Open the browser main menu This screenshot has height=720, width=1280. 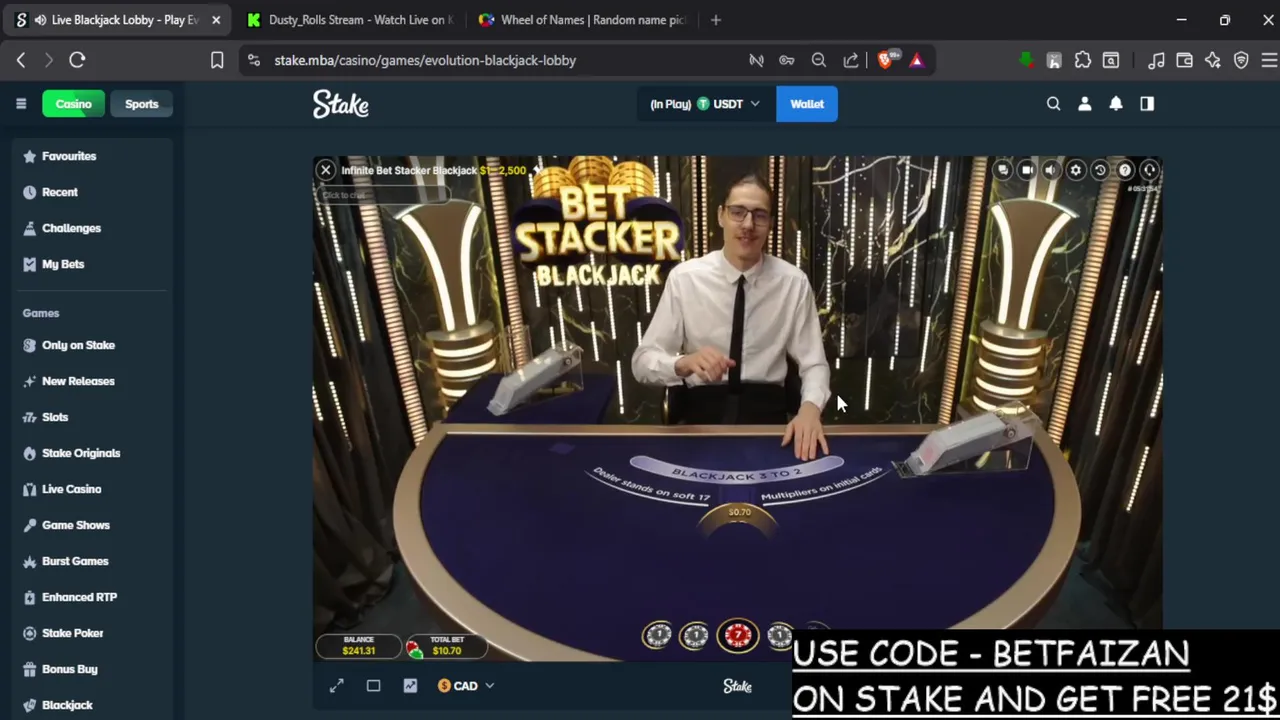pos(1269,60)
